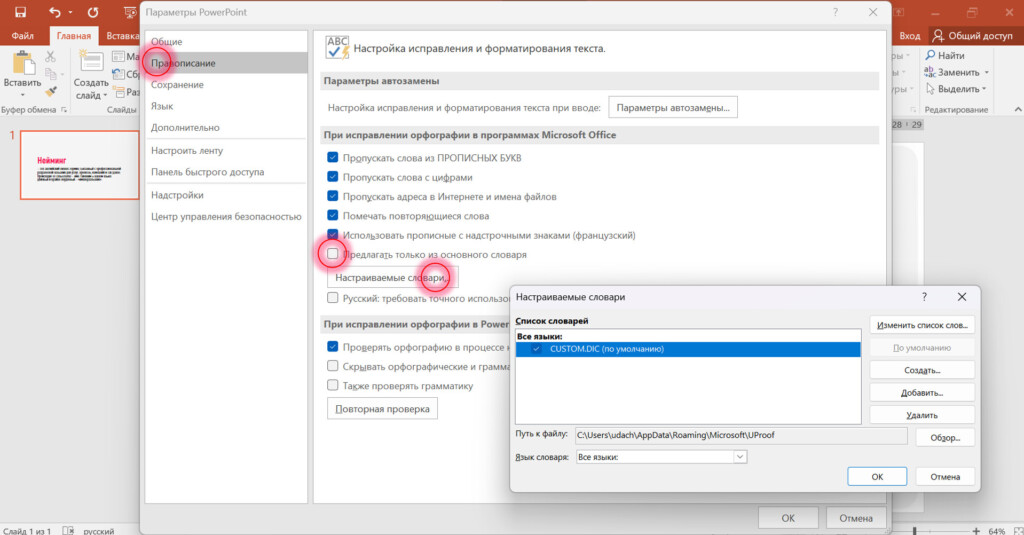Click Отмена in Настраиваемые словари dialog
This screenshot has height=535, width=1024.
pos(945,476)
